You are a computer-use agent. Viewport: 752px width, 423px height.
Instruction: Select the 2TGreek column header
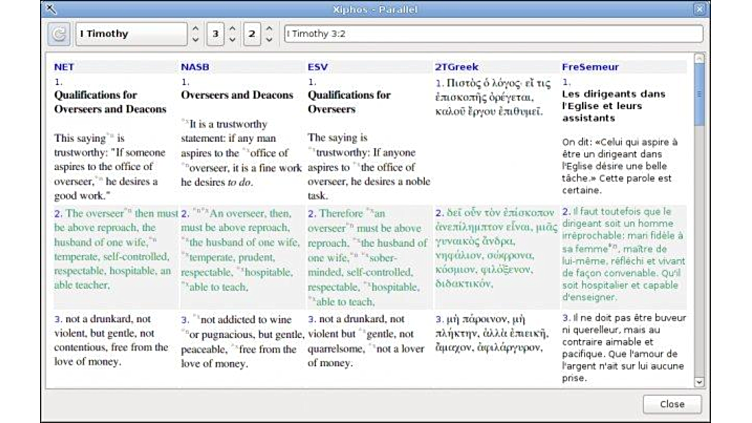456,67
